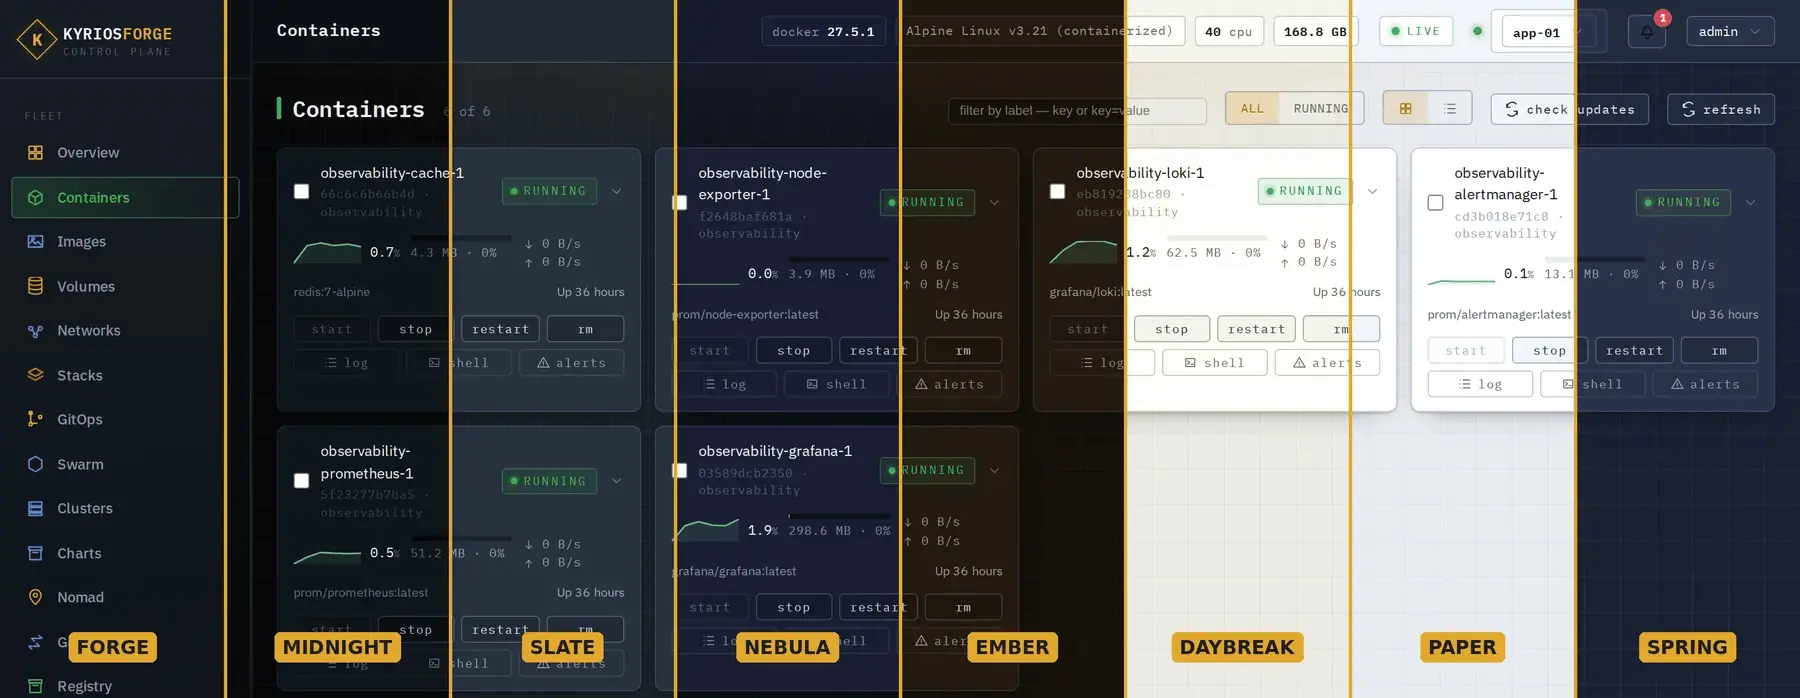
Task: Open log for observability-alertmanager-1
Action: (x=1481, y=384)
